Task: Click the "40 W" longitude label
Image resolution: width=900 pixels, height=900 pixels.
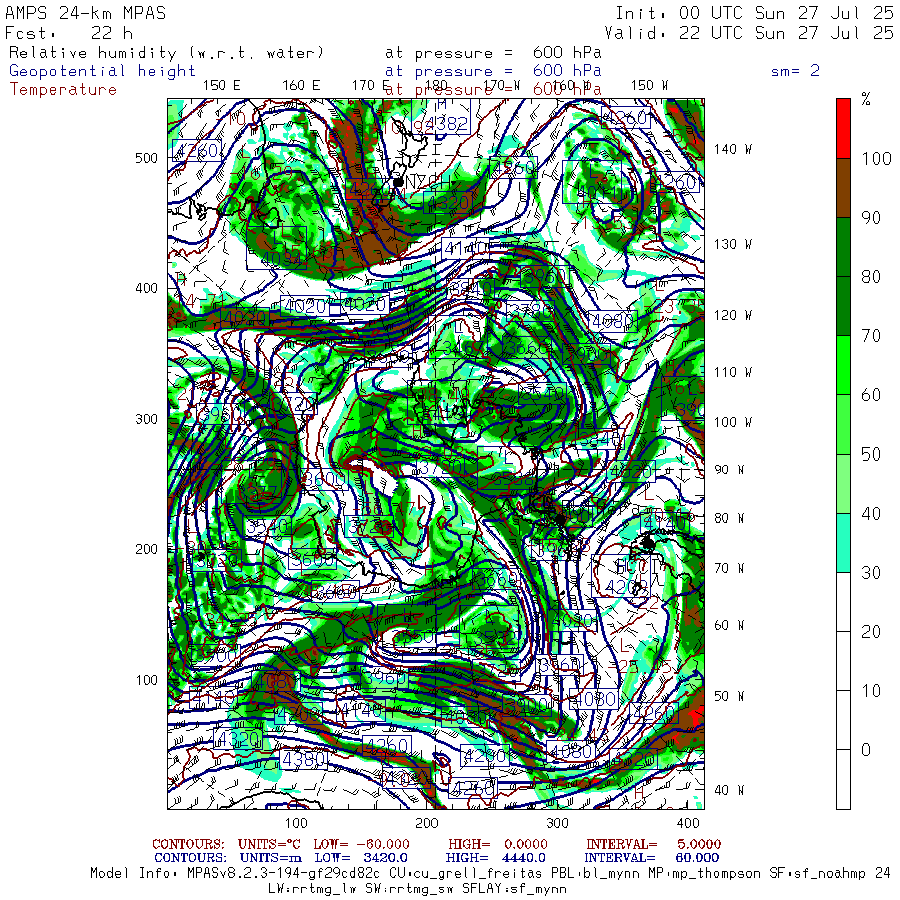Action: tap(729, 790)
